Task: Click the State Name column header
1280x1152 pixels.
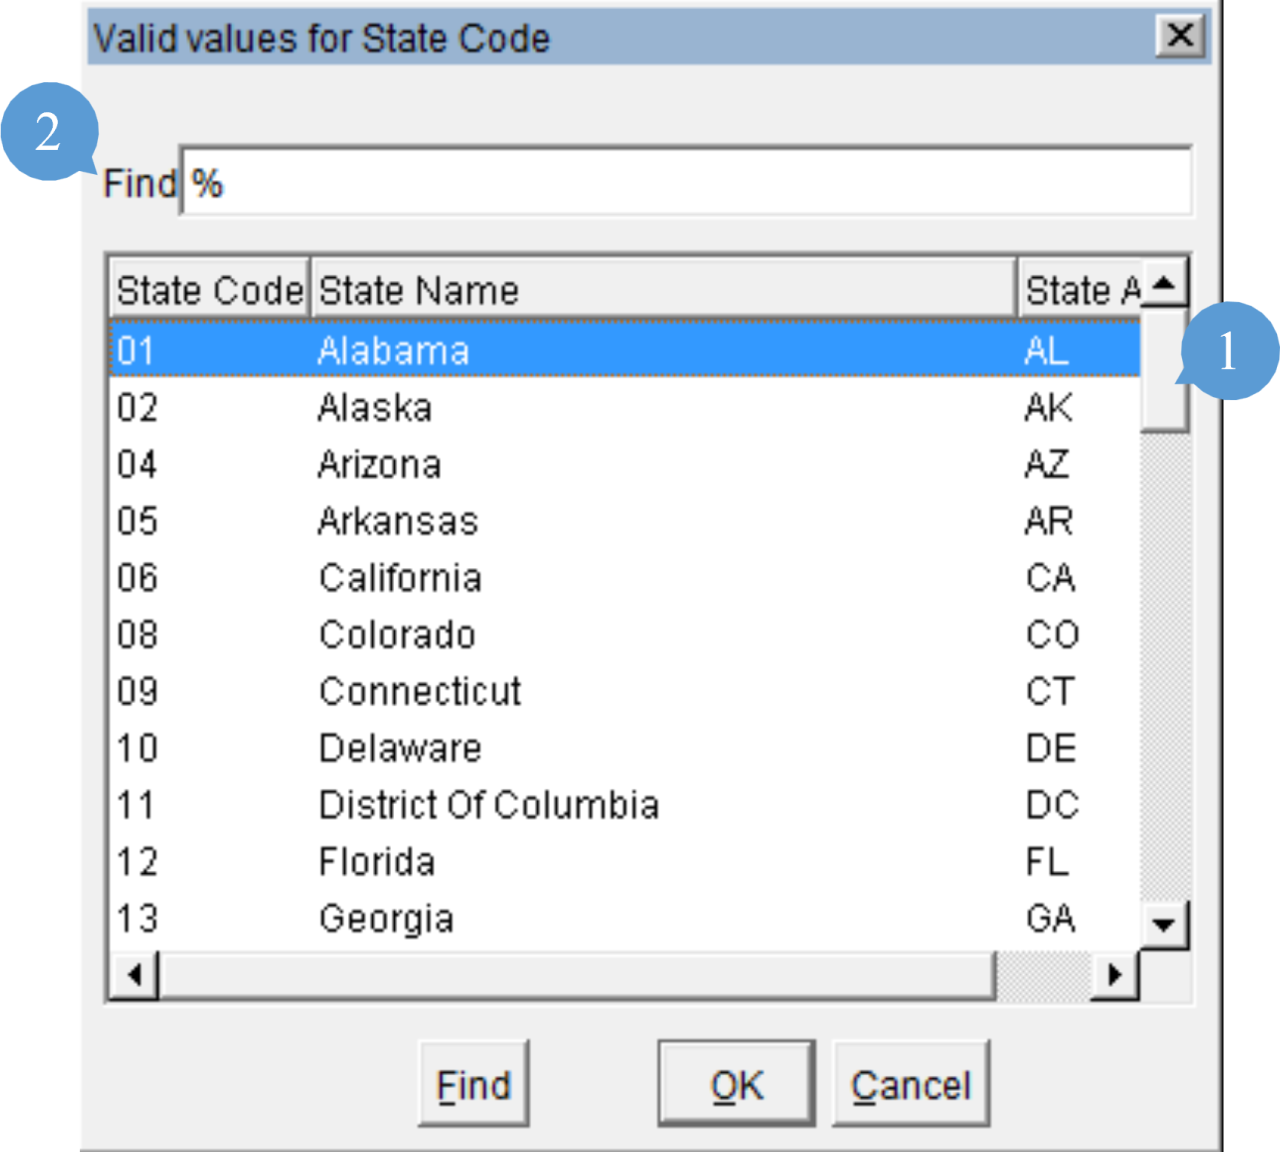Action: [662, 291]
